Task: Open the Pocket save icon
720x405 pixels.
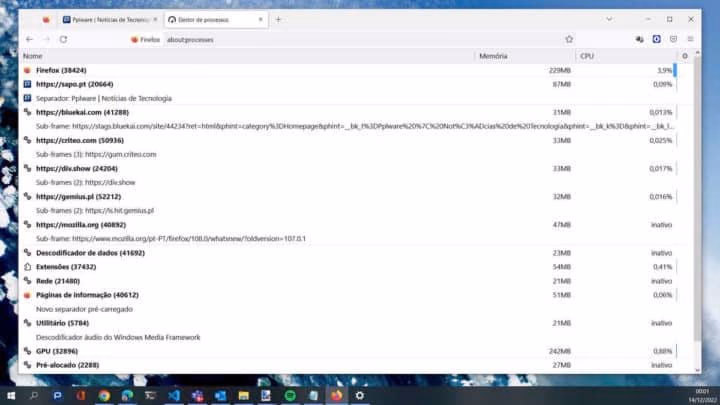Action: (674, 39)
